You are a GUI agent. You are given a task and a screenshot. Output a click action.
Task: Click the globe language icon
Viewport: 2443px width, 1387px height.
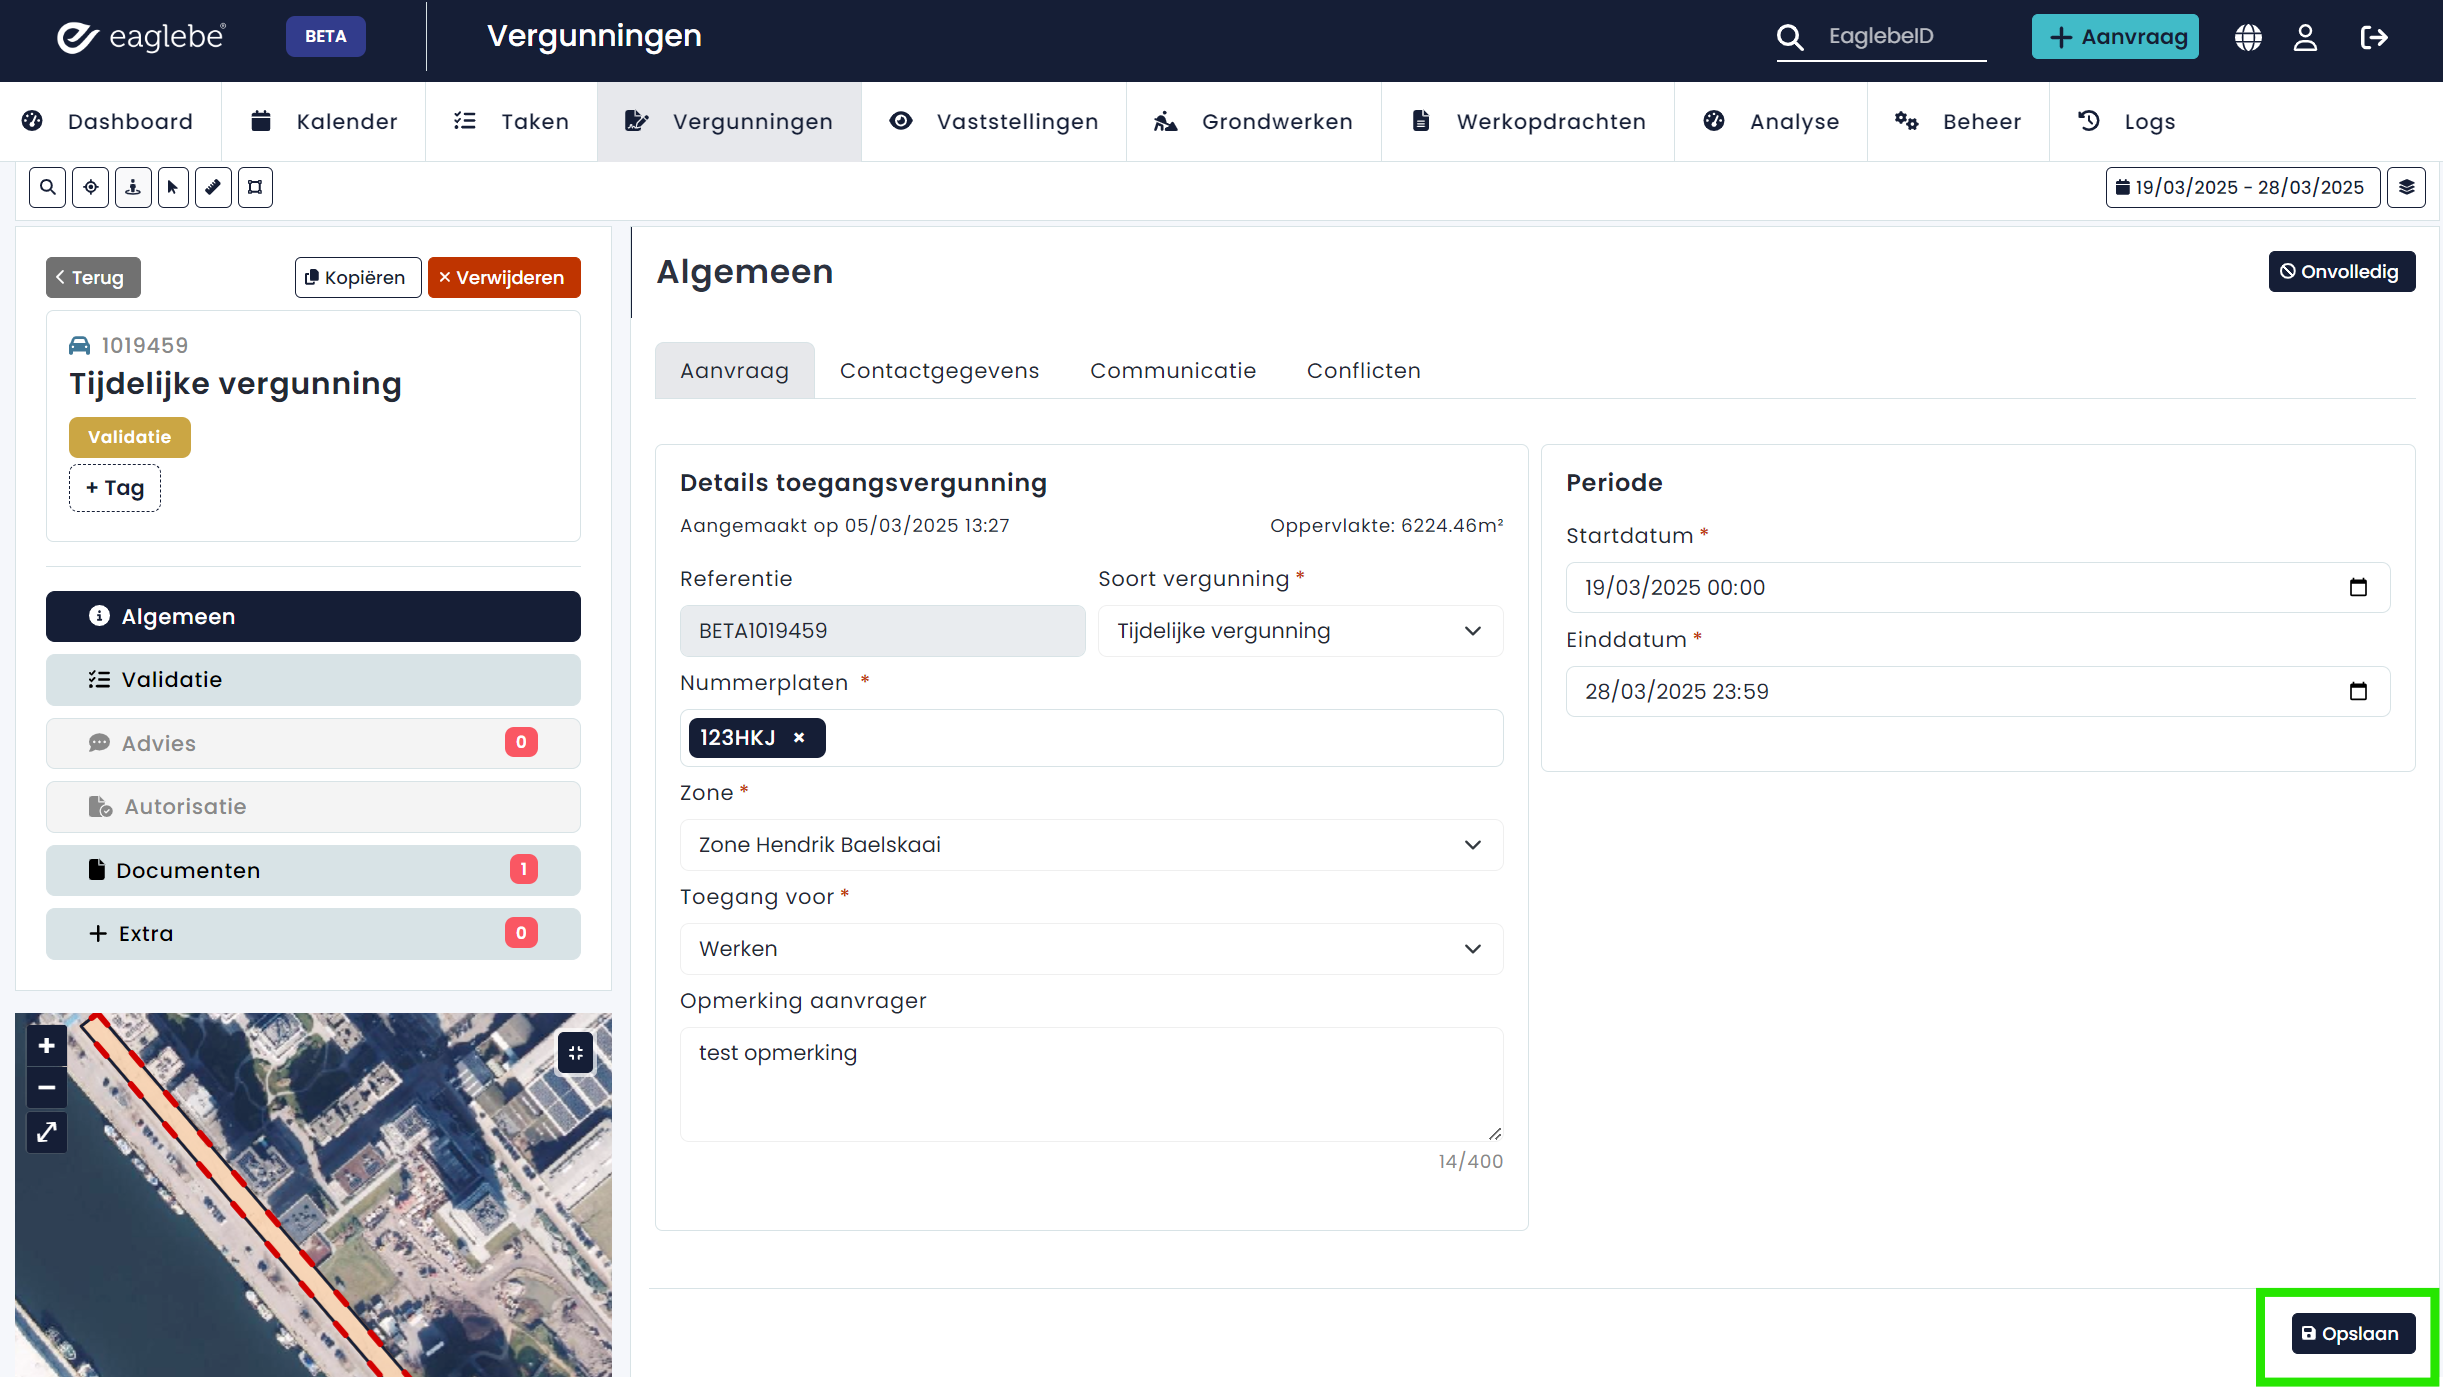[2248, 37]
